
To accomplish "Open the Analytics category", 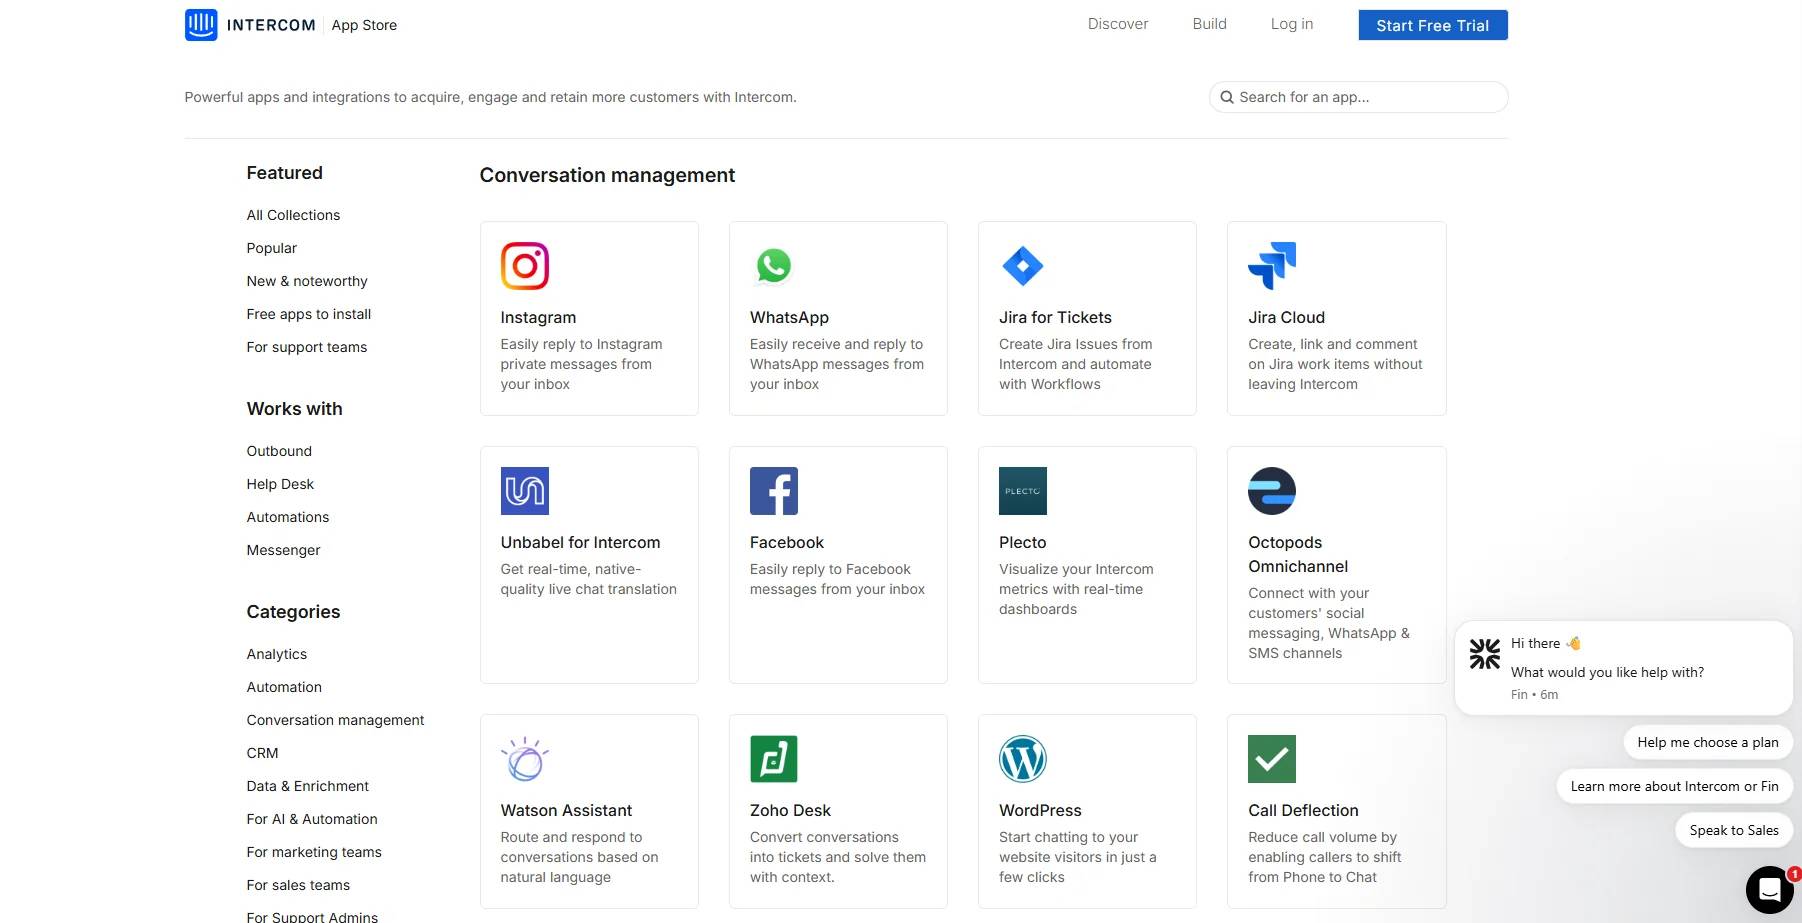I will pyautogui.click(x=277, y=654).
